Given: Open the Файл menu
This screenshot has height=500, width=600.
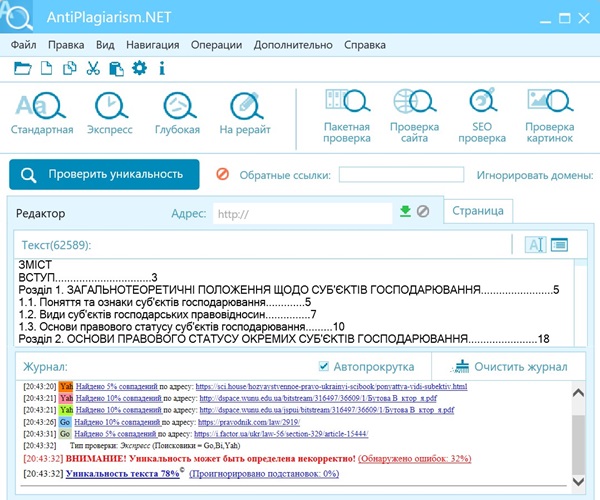Looking at the screenshot, I should pyautogui.click(x=23, y=45).
